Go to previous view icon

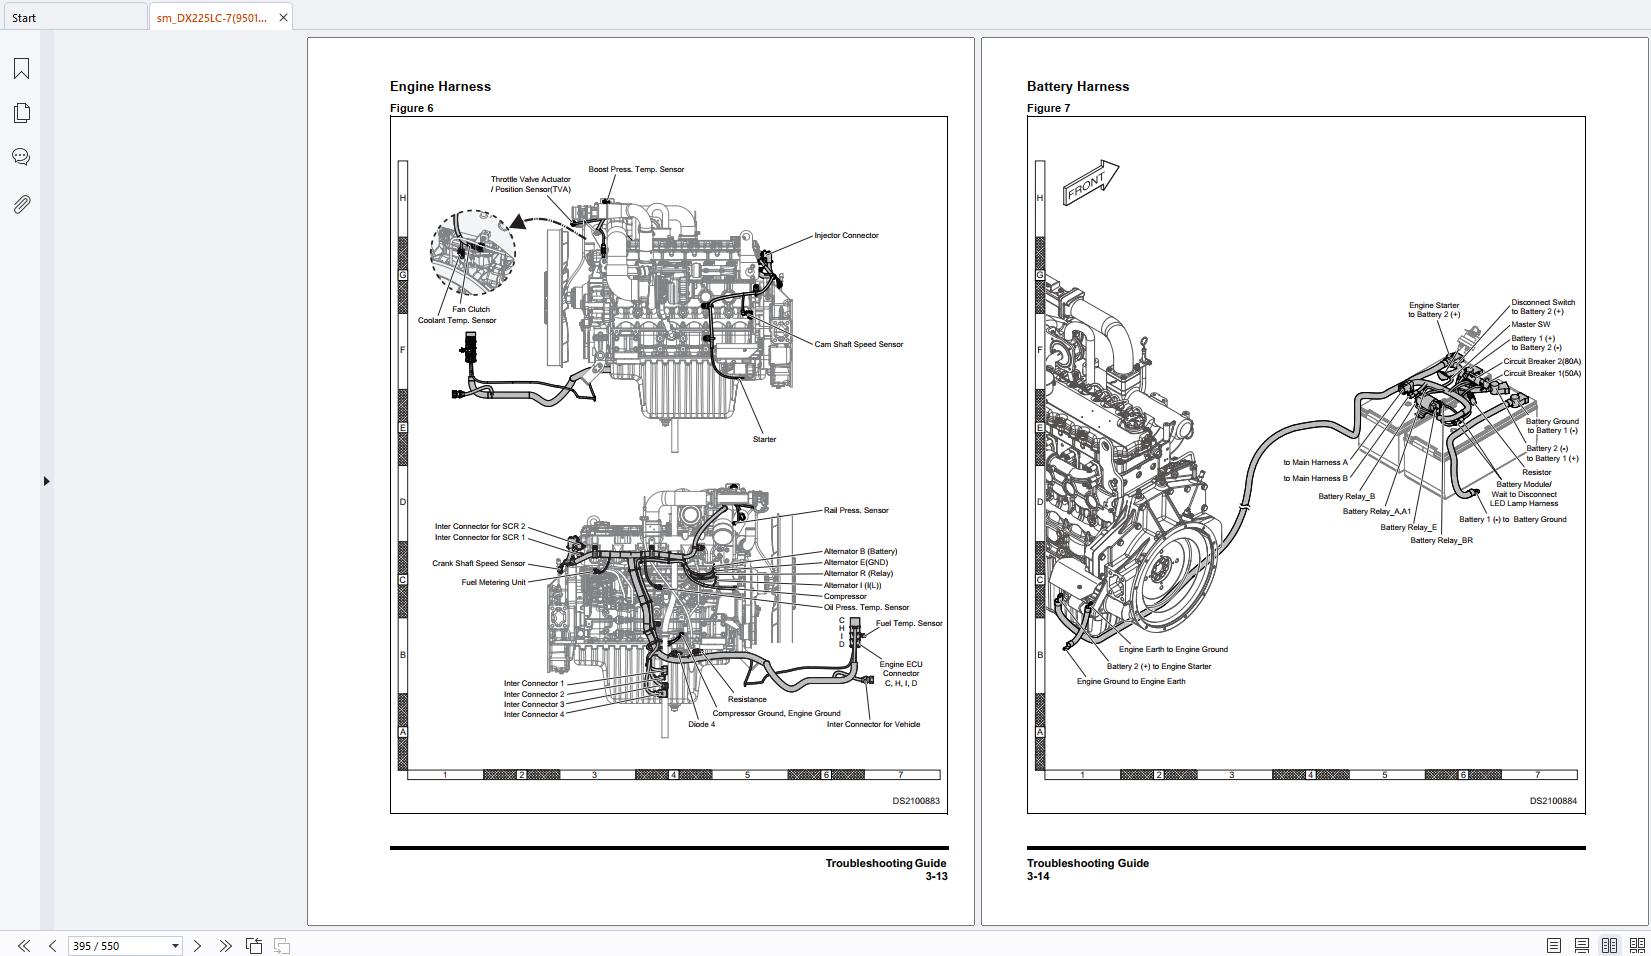point(254,945)
